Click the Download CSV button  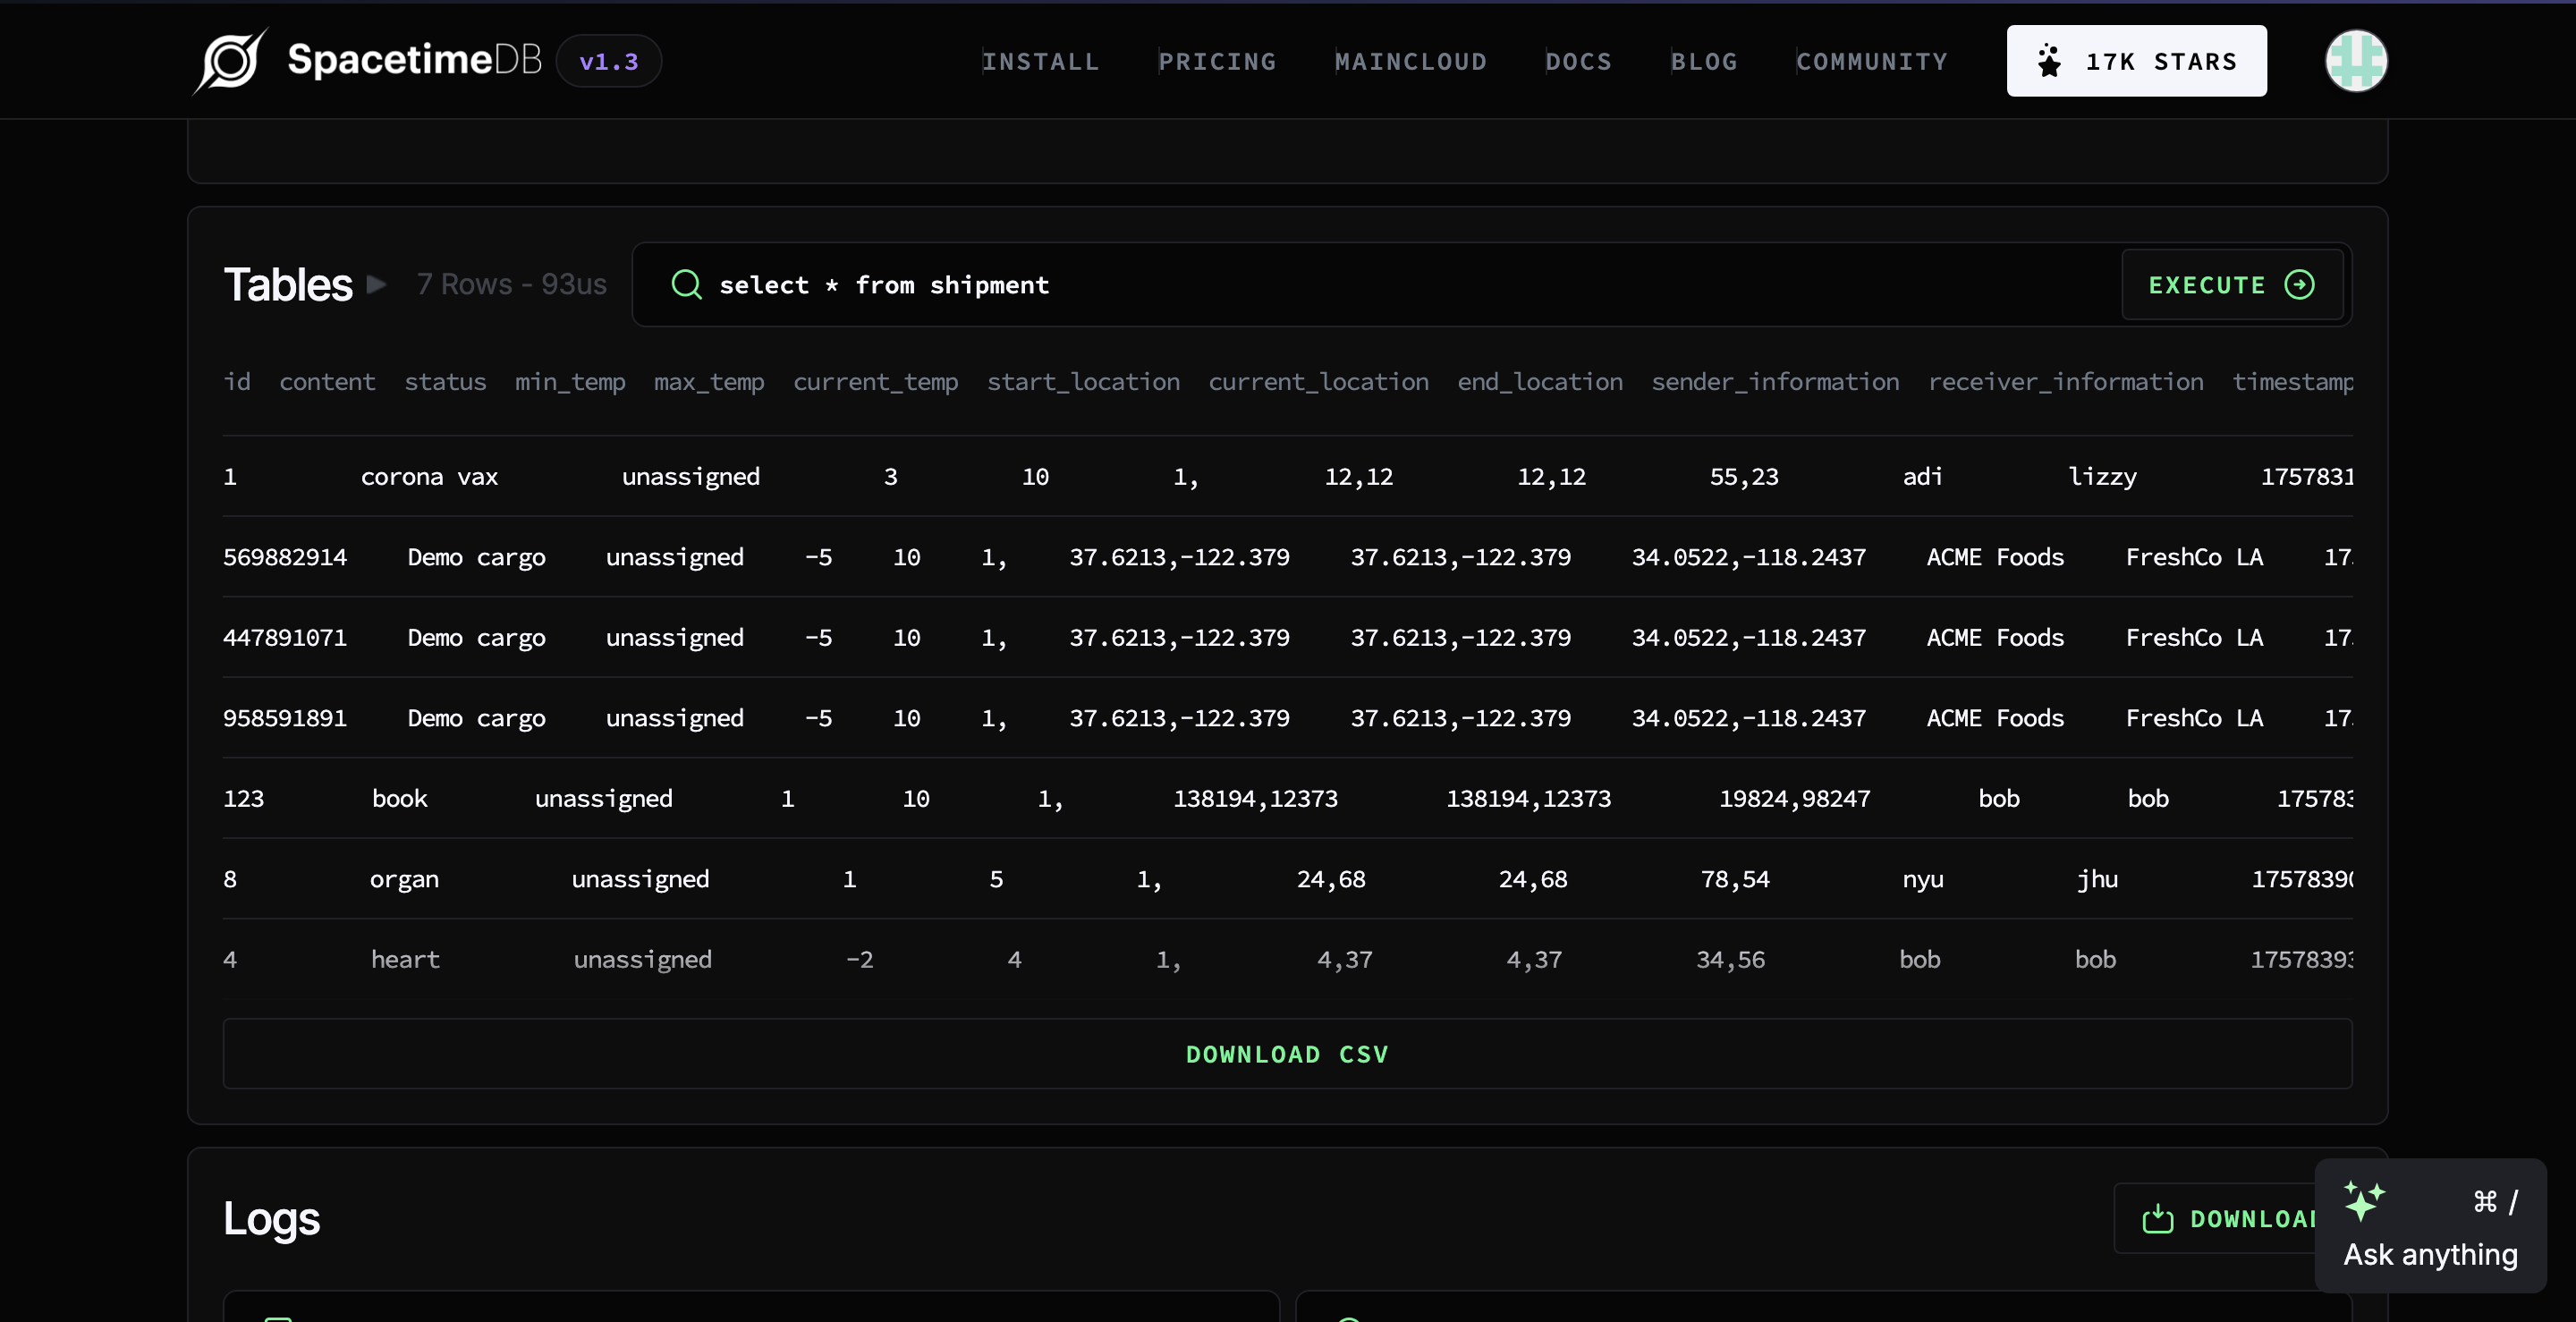click(x=1287, y=1054)
